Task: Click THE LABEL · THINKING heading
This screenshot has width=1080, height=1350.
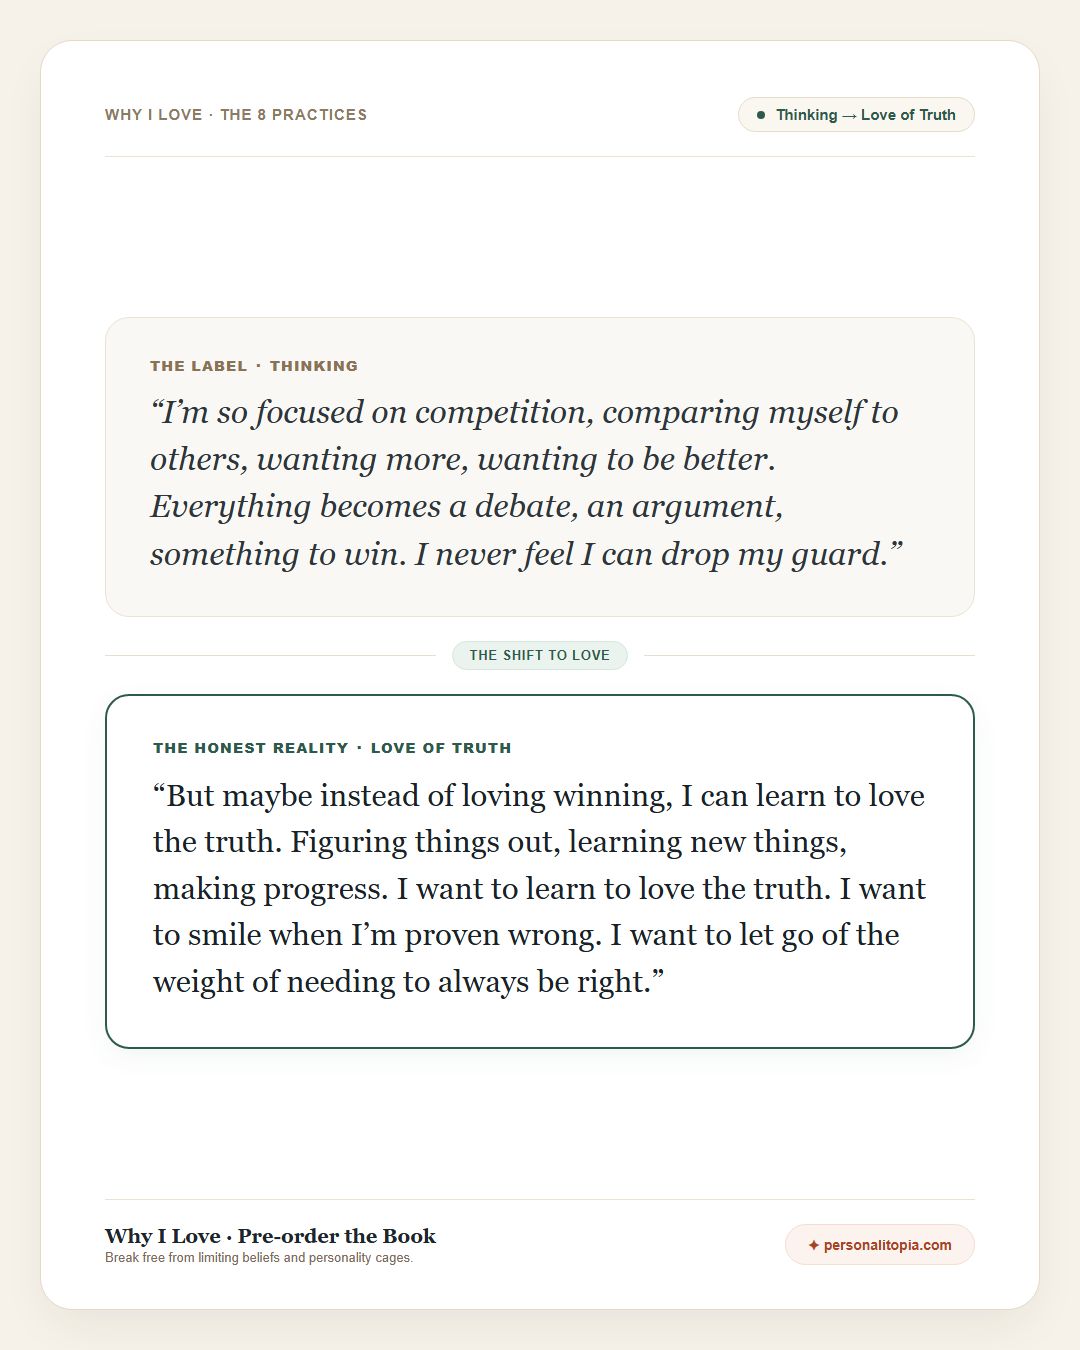Action: (254, 366)
